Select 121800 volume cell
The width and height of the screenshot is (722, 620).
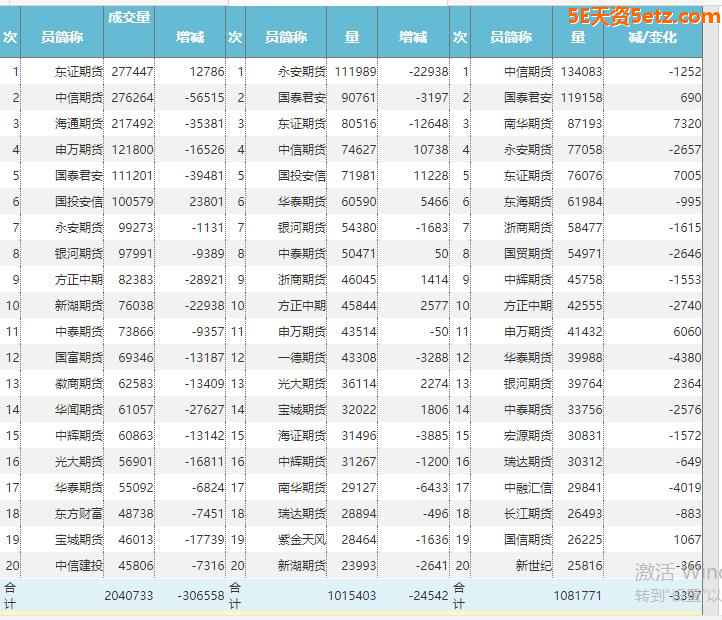pyautogui.click(x=132, y=150)
